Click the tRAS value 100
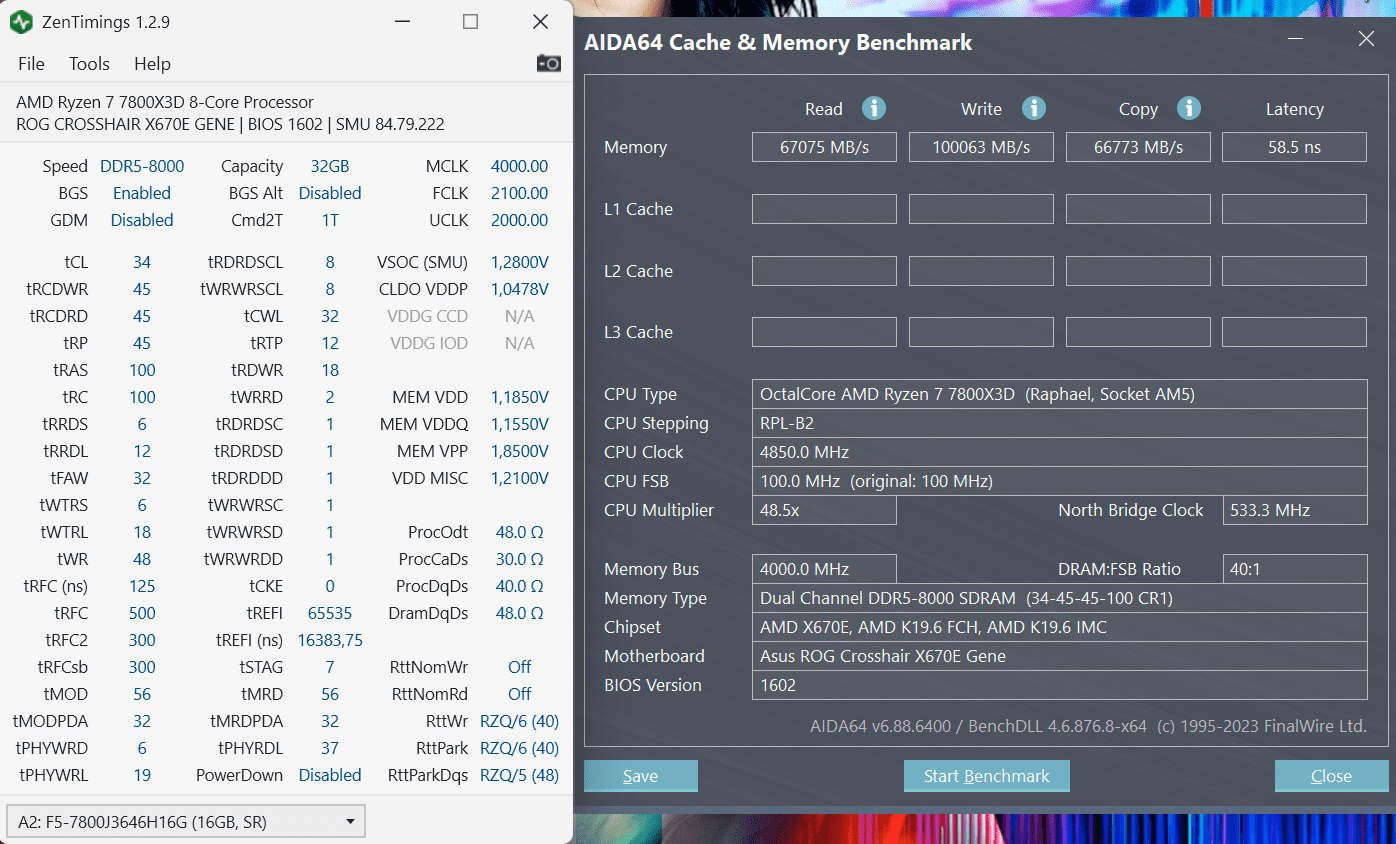This screenshot has height=844, width=1396. (x=142, y=370)
